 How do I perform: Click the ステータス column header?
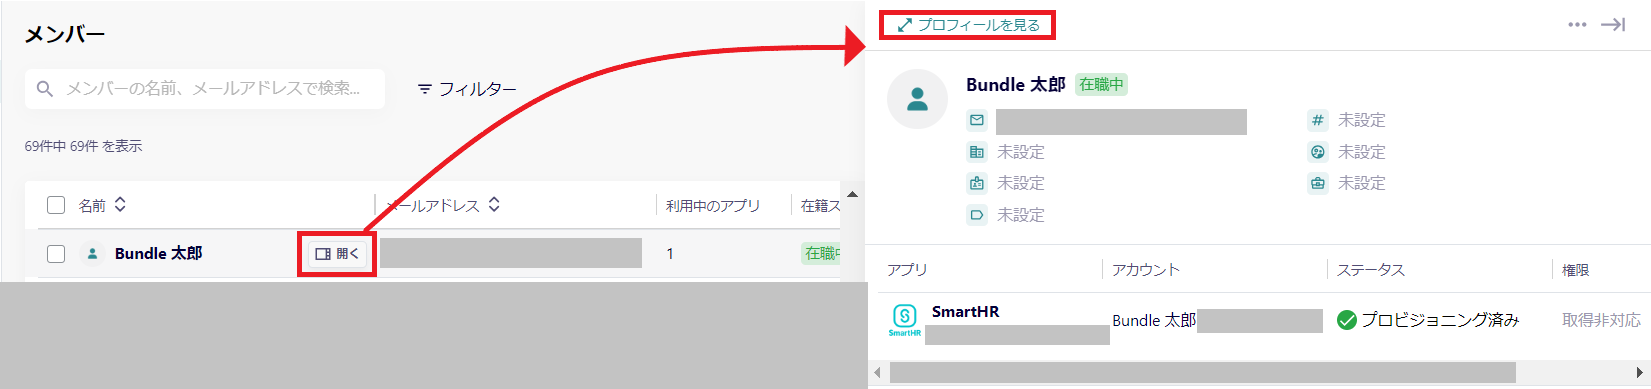point(1371,270)
